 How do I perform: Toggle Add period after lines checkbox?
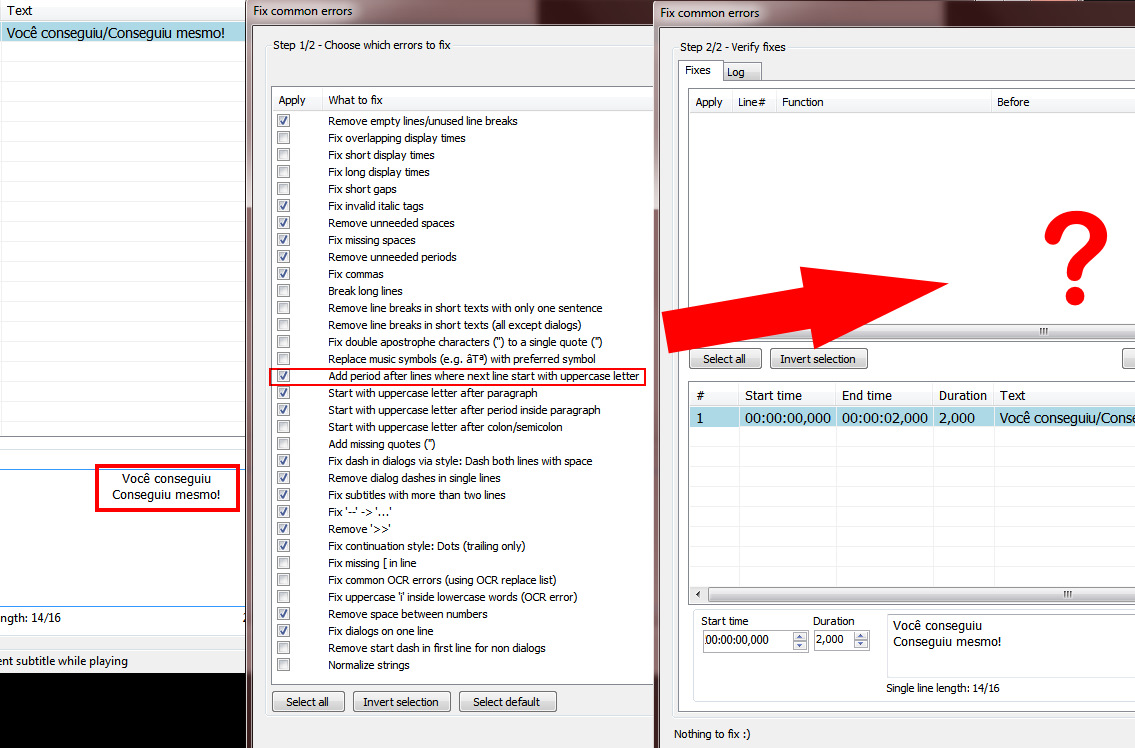click(x=284, y=376)
